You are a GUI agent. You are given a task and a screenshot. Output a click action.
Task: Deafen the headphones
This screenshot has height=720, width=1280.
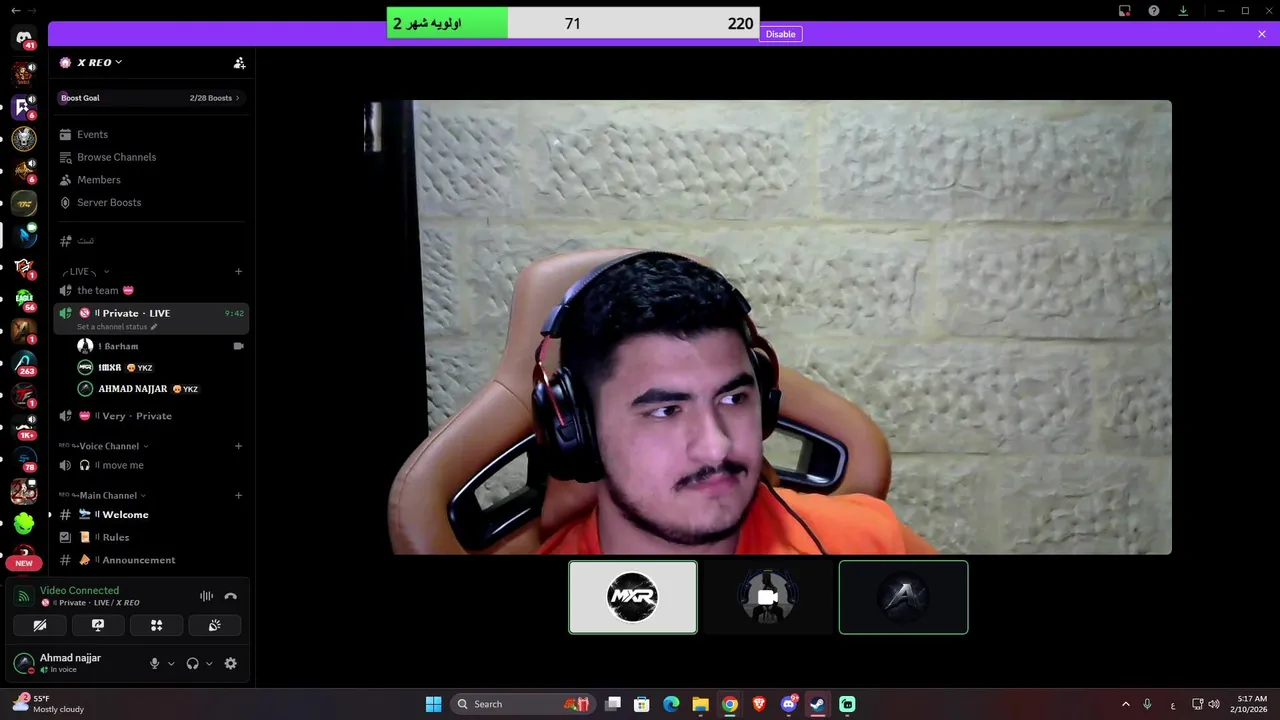pos(192,663)
